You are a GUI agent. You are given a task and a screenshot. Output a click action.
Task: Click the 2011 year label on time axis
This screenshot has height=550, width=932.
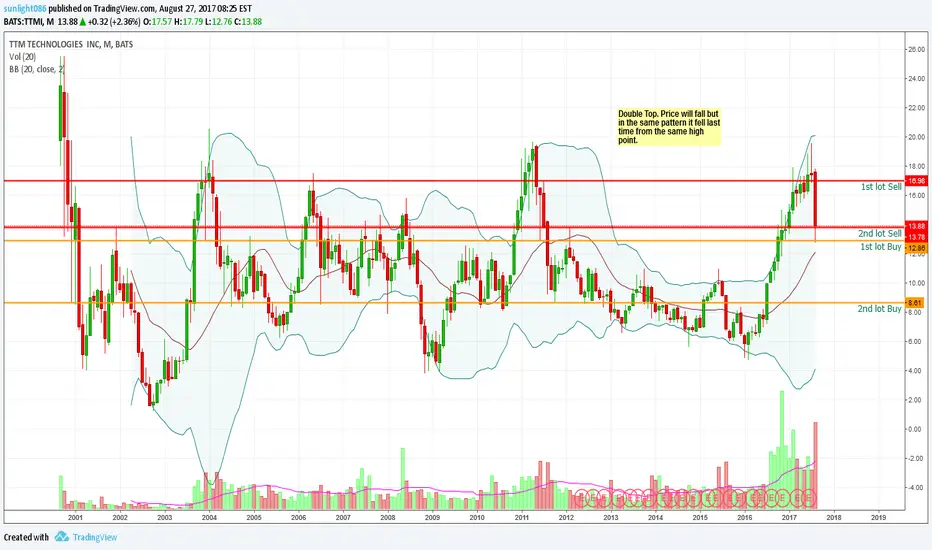[x=521, y=517]
